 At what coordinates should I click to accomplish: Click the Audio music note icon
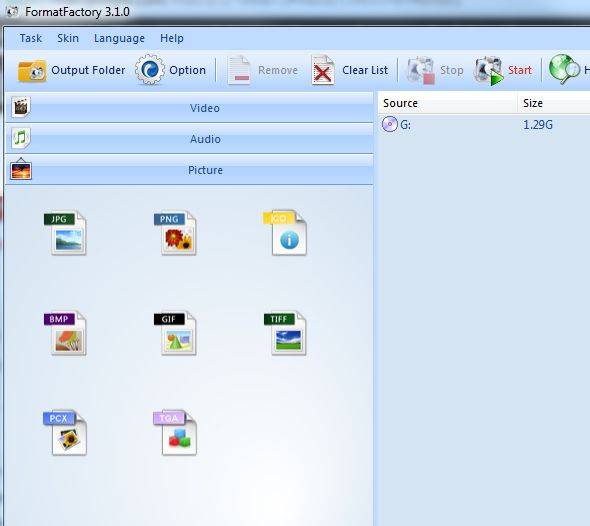click(21, 138)
